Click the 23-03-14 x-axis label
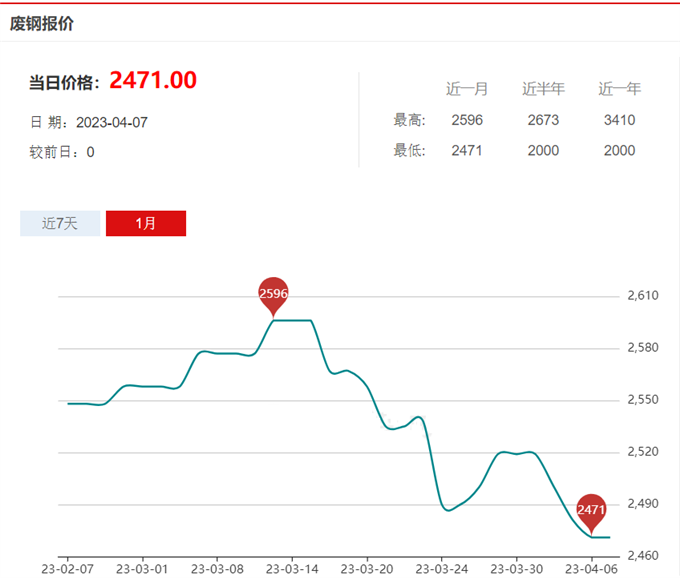680x578 pixels. pyautogui.click(x=292, y=569)
